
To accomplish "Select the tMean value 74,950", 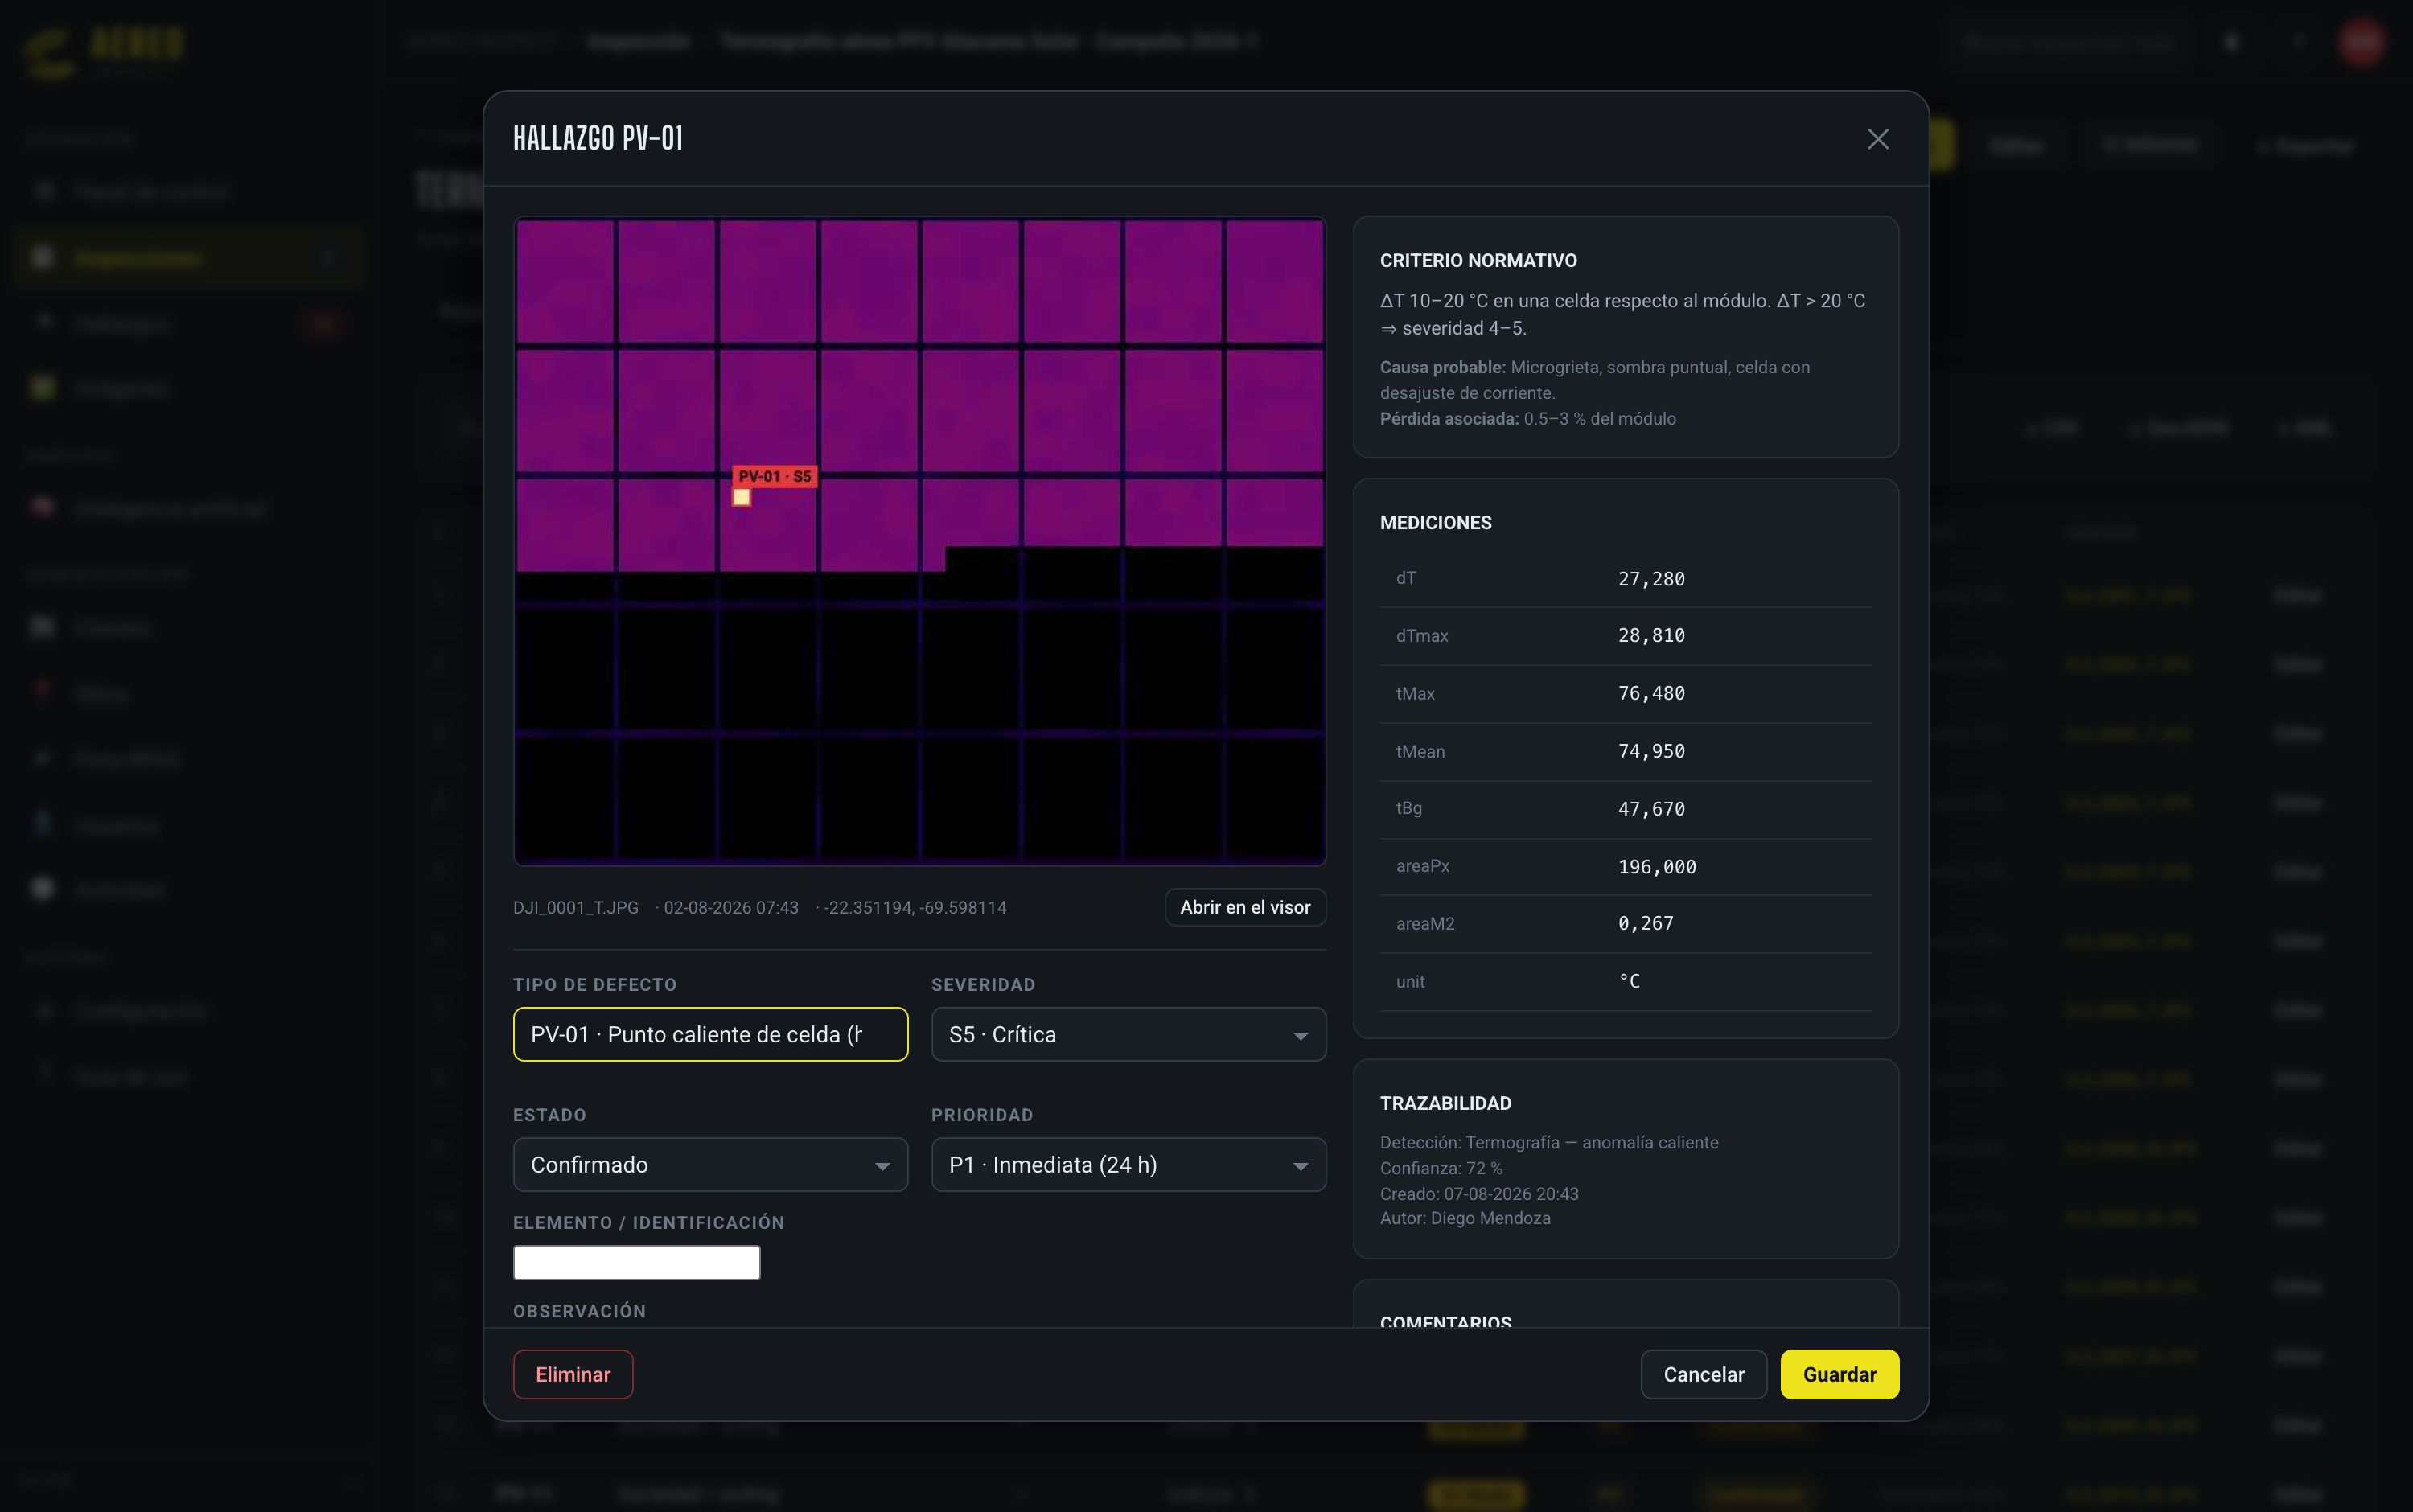I will point(1651,751).
